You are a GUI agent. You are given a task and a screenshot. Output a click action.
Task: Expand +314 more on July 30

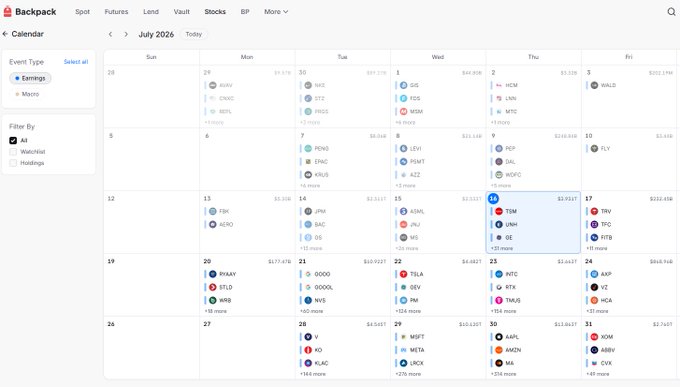[x=503, y=374]
